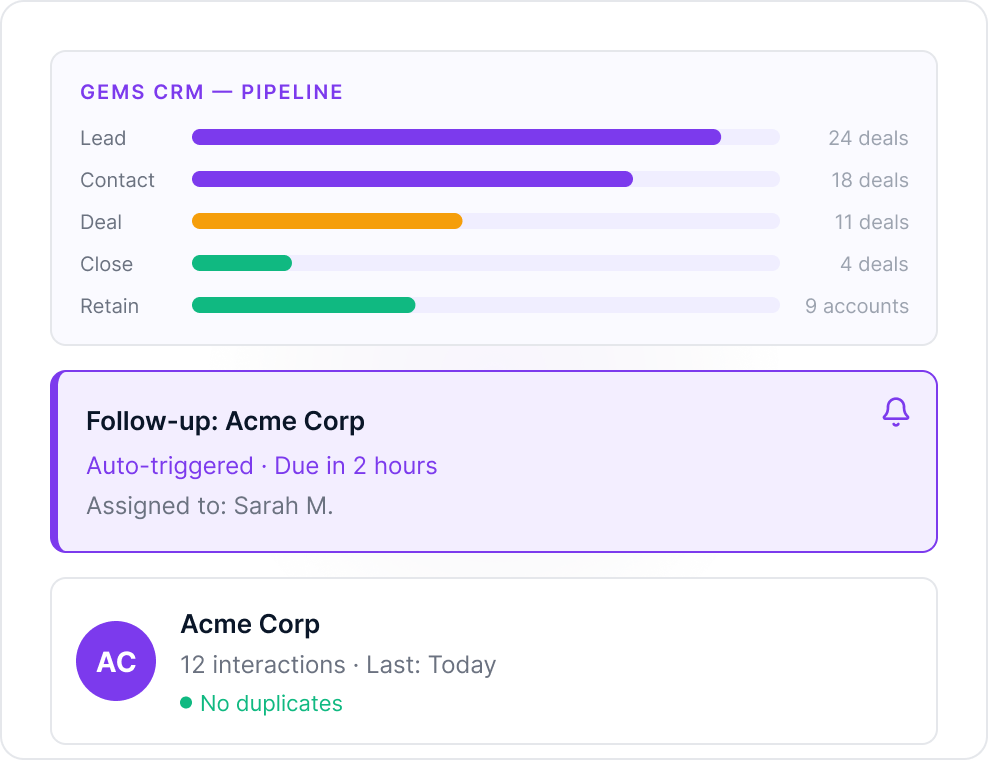Select the Close stage label
This screenshot has height=760, width=988.
click(106, 264)
